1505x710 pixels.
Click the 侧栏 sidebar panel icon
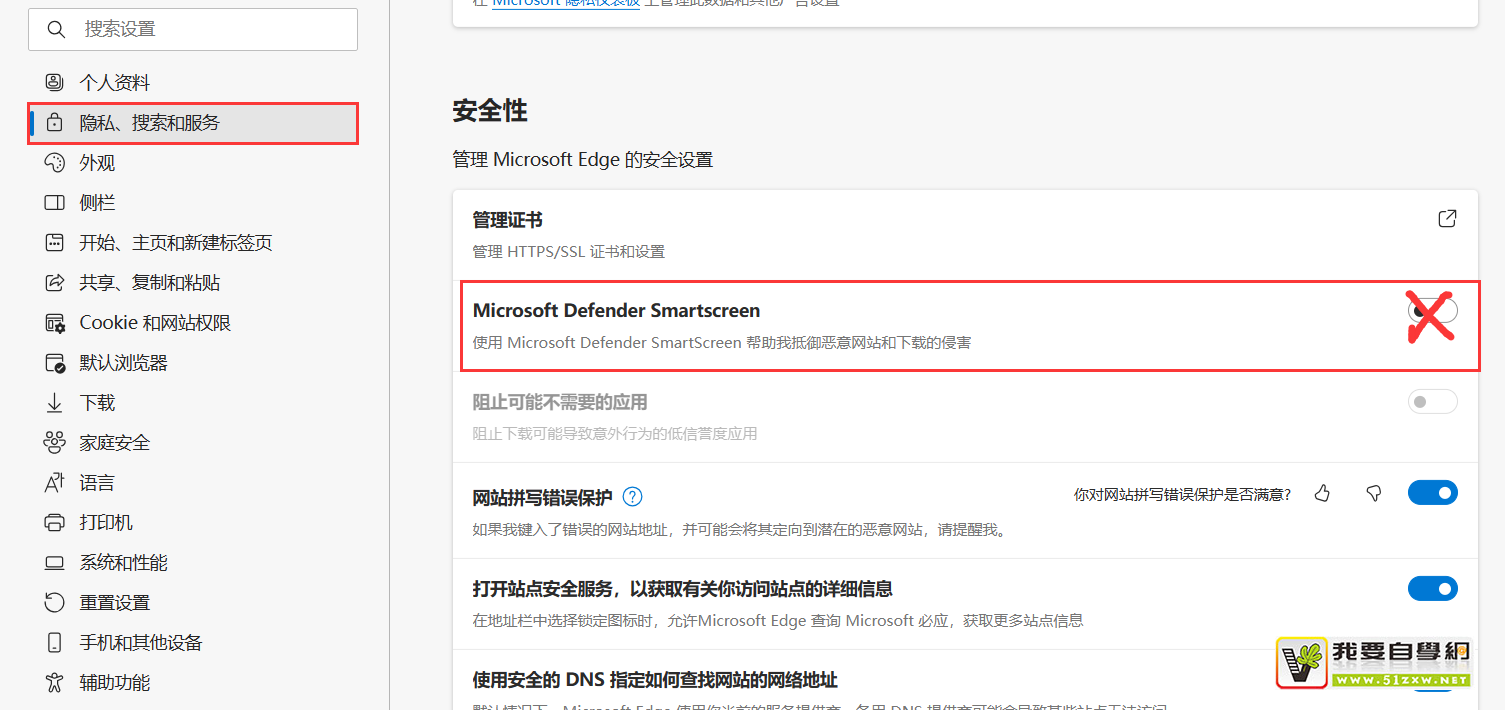55,203
